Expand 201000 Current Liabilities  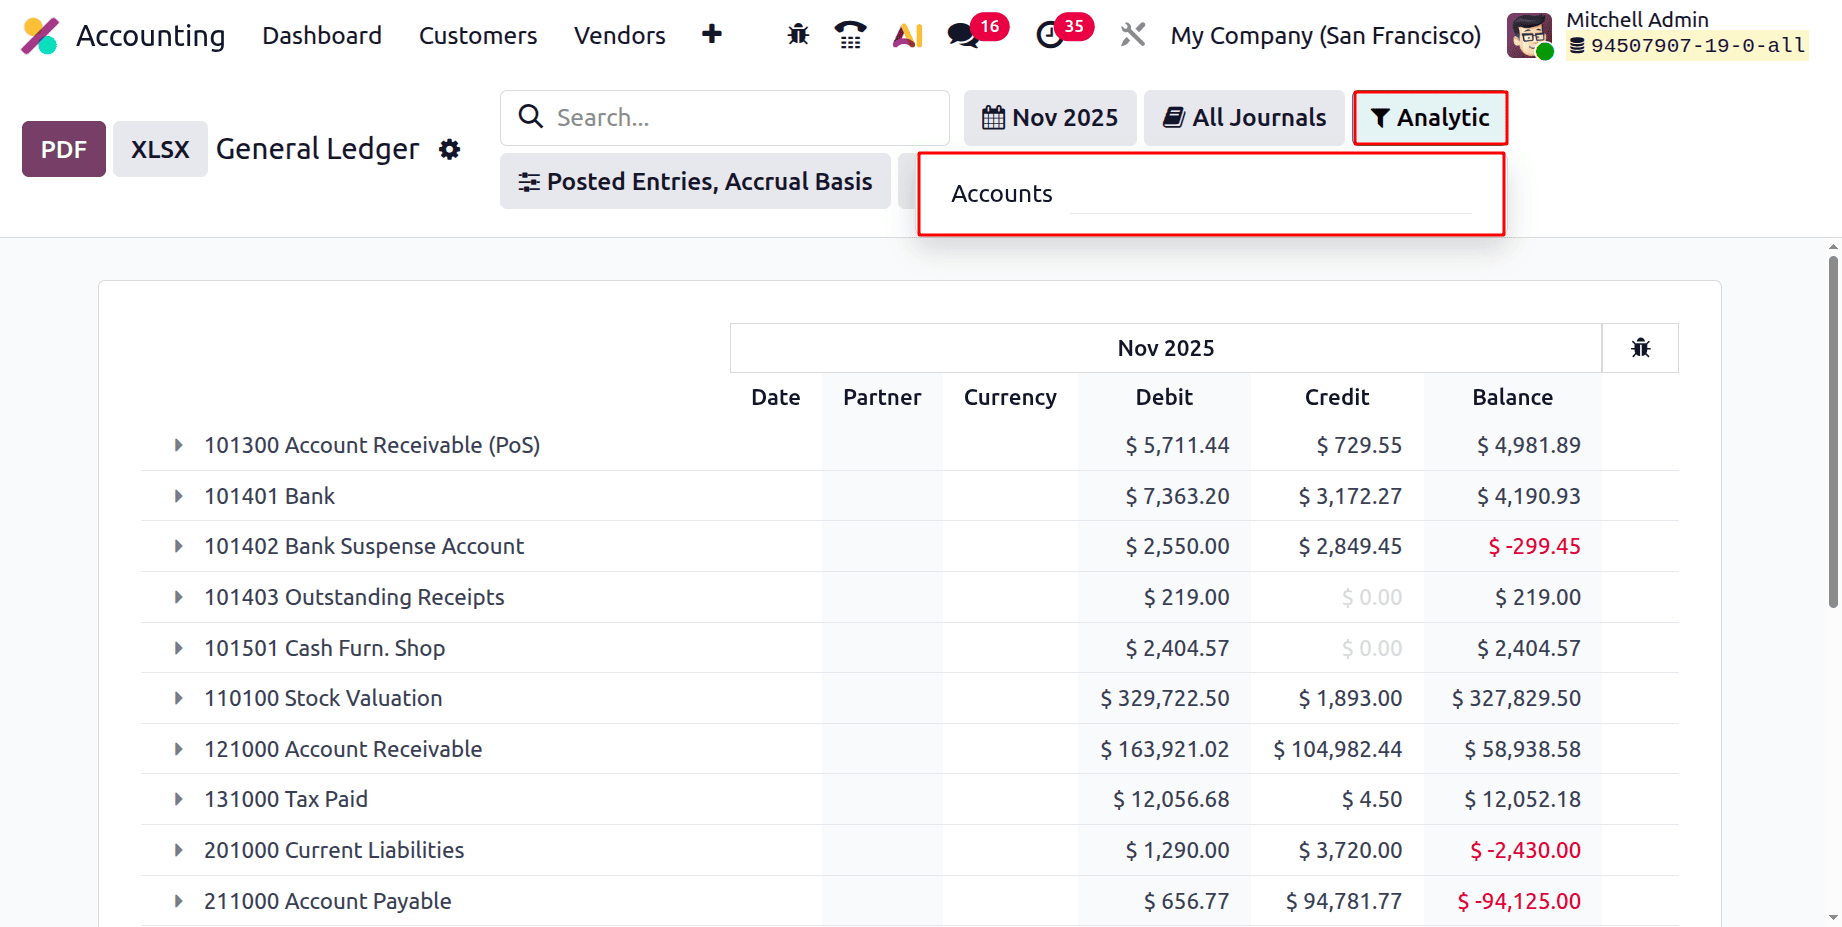tap(178, 850)
